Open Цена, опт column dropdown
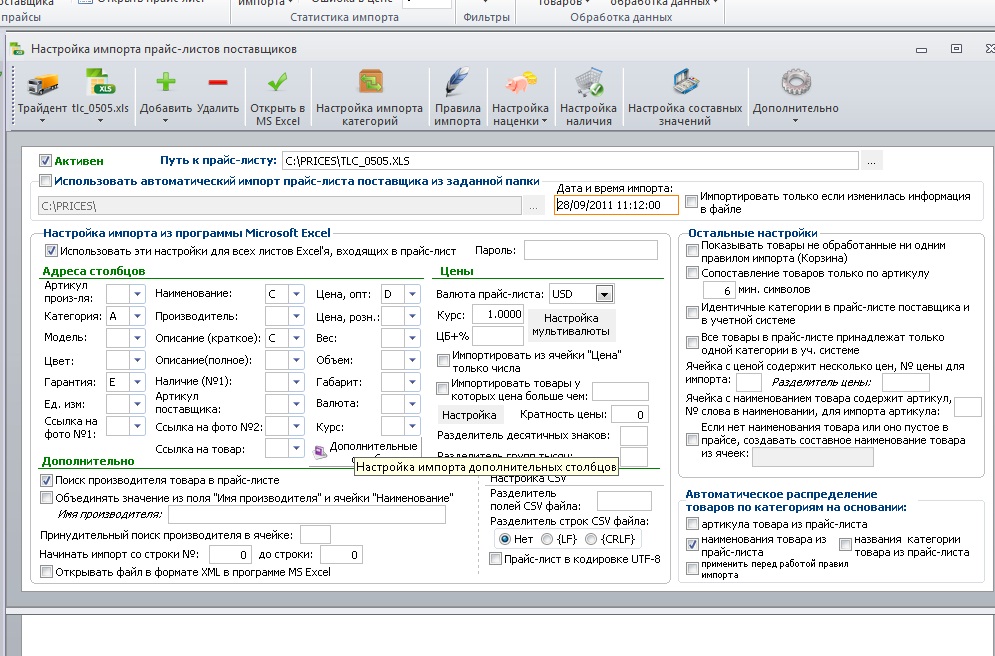The width and height of the screenshot is (995, 656). 412,294
